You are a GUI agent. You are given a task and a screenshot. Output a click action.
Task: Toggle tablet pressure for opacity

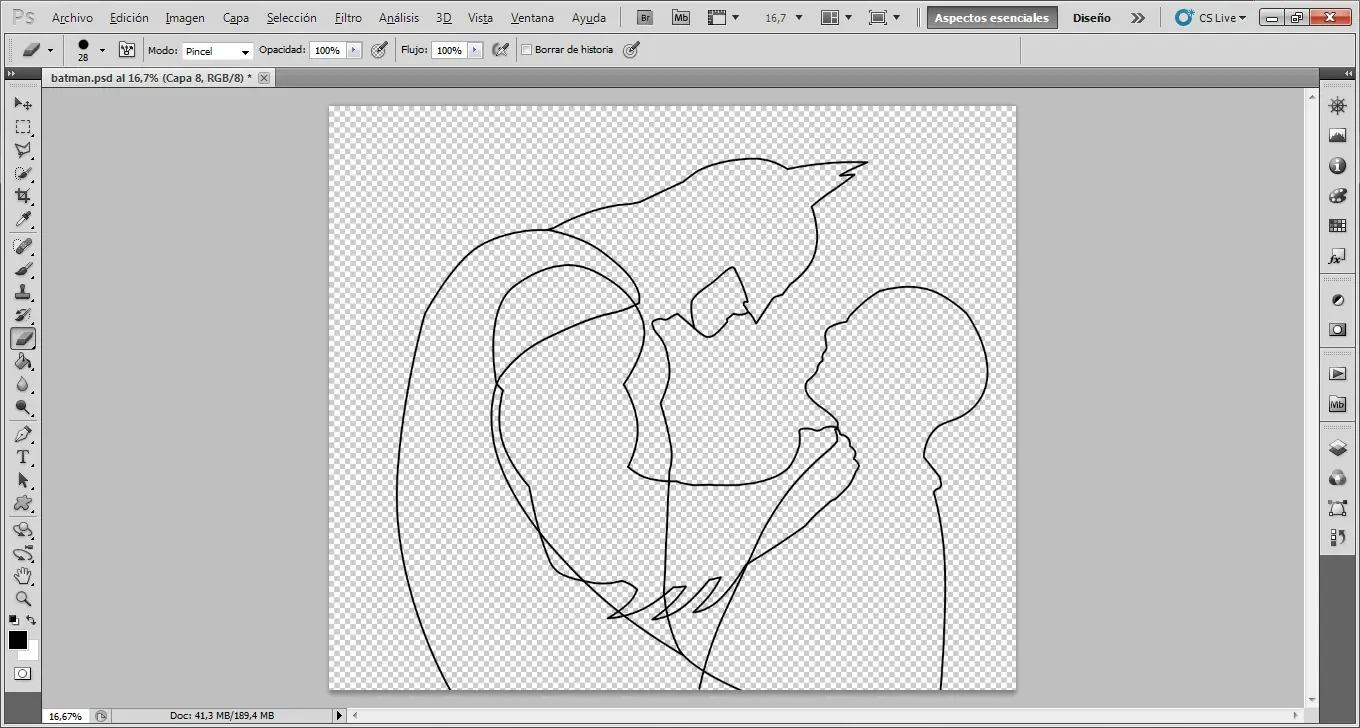[379, 50]
